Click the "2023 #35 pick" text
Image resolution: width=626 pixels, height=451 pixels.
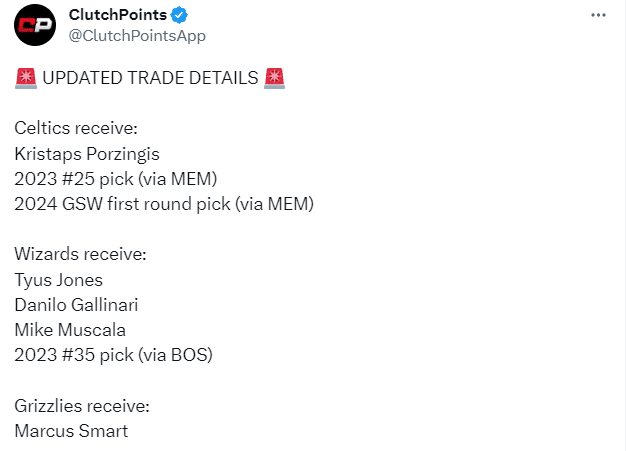point(78,354)
